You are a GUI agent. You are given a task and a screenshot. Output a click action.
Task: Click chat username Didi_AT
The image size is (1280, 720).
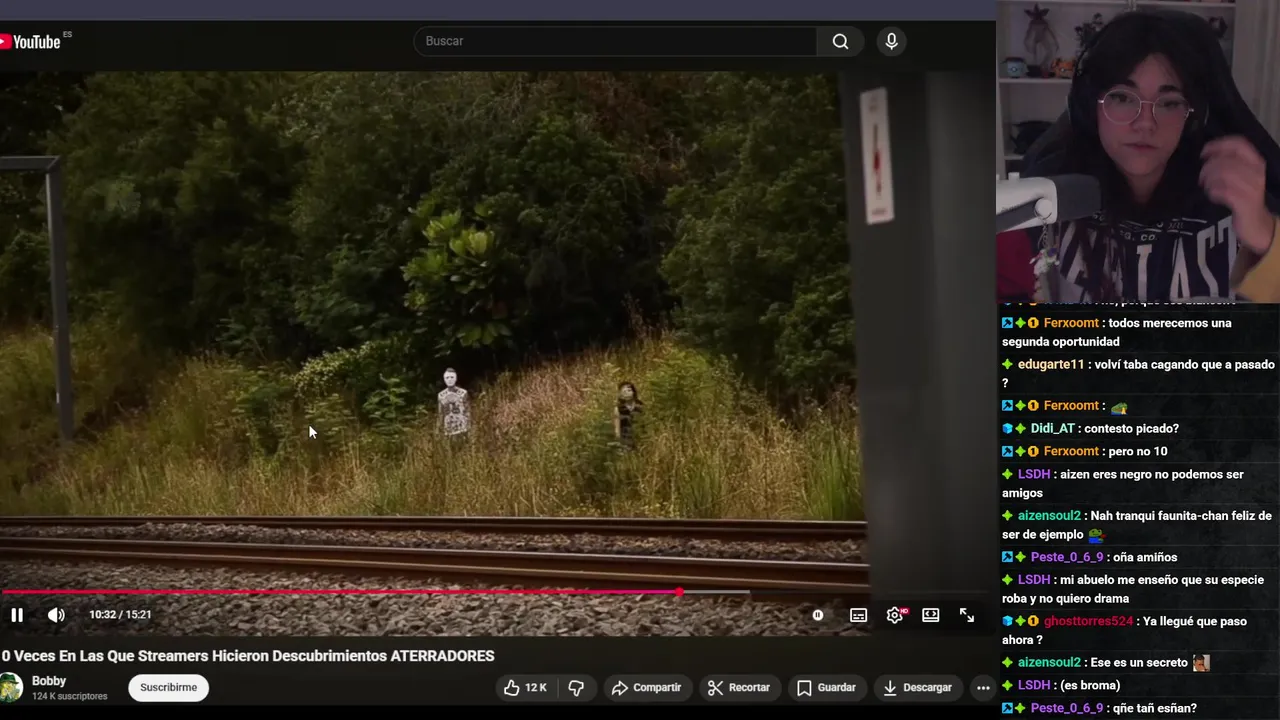1052,428
